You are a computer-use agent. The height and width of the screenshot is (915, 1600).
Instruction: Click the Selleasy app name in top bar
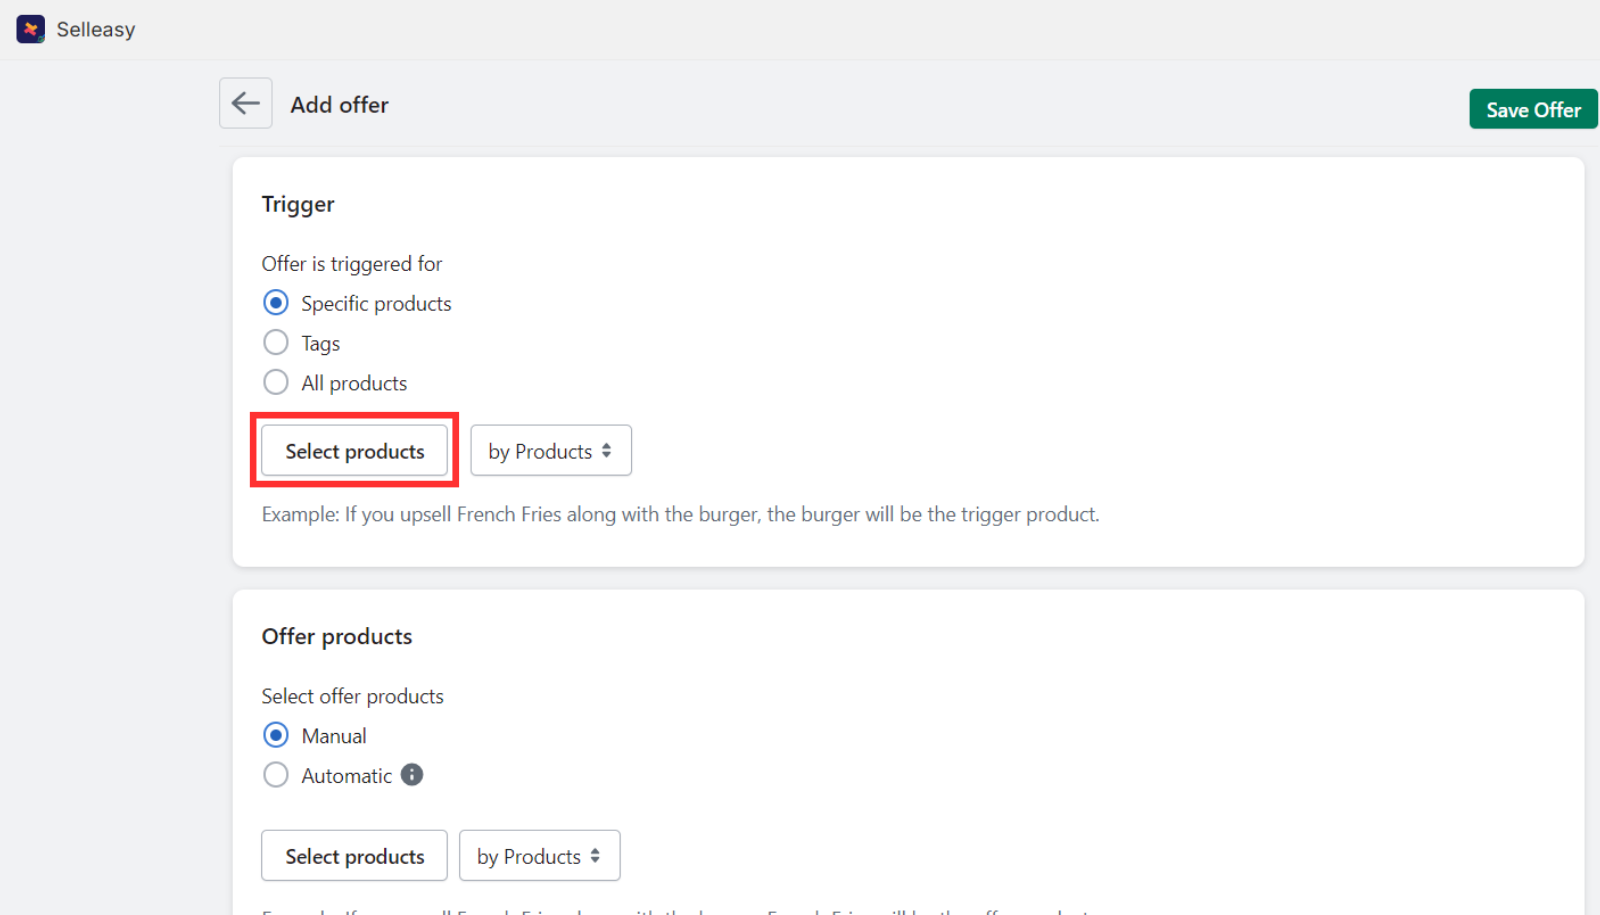96,29
